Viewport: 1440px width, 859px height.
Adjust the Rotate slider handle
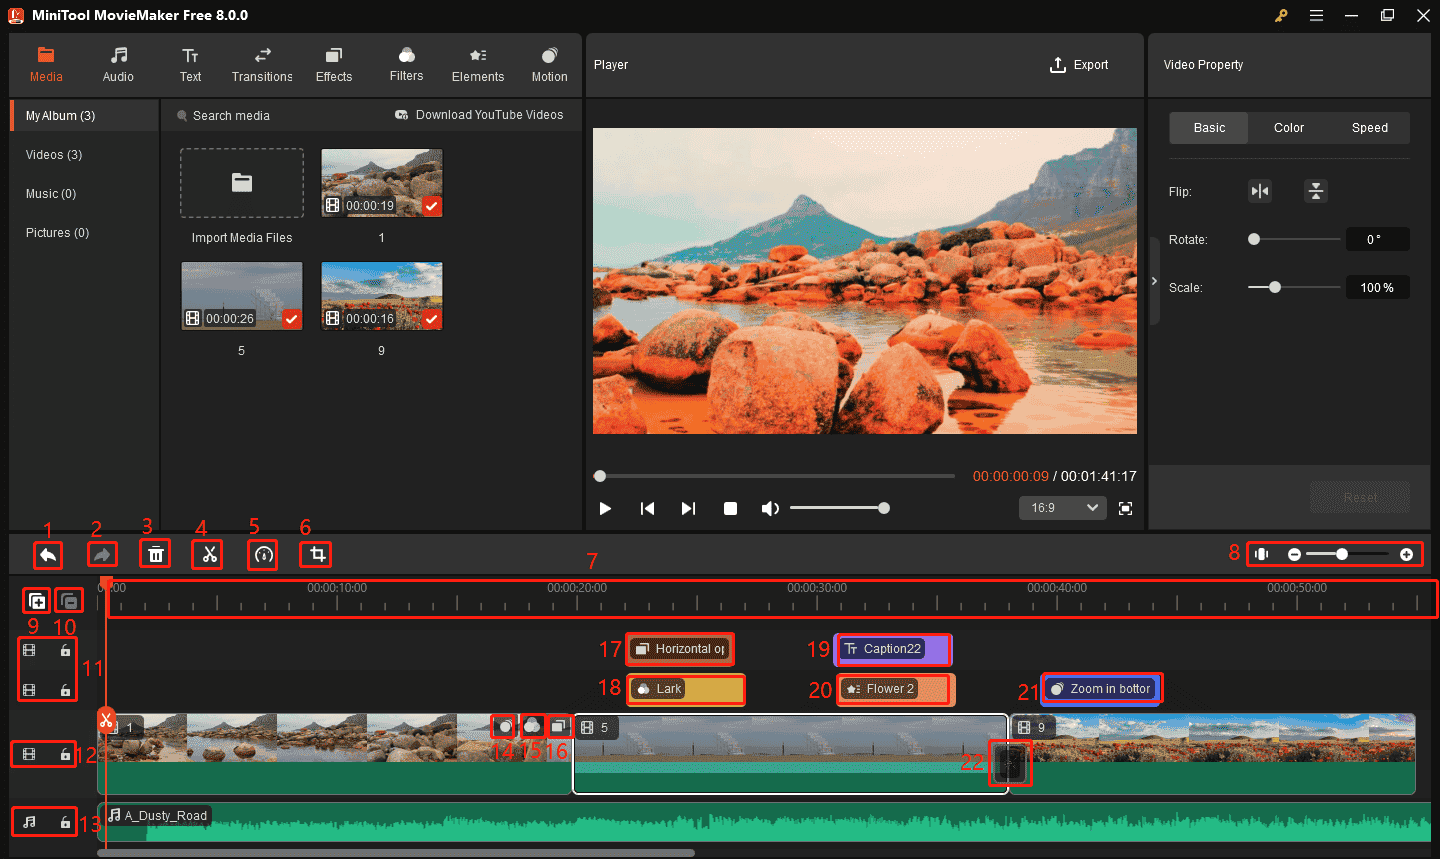(x=1254, y=239)
